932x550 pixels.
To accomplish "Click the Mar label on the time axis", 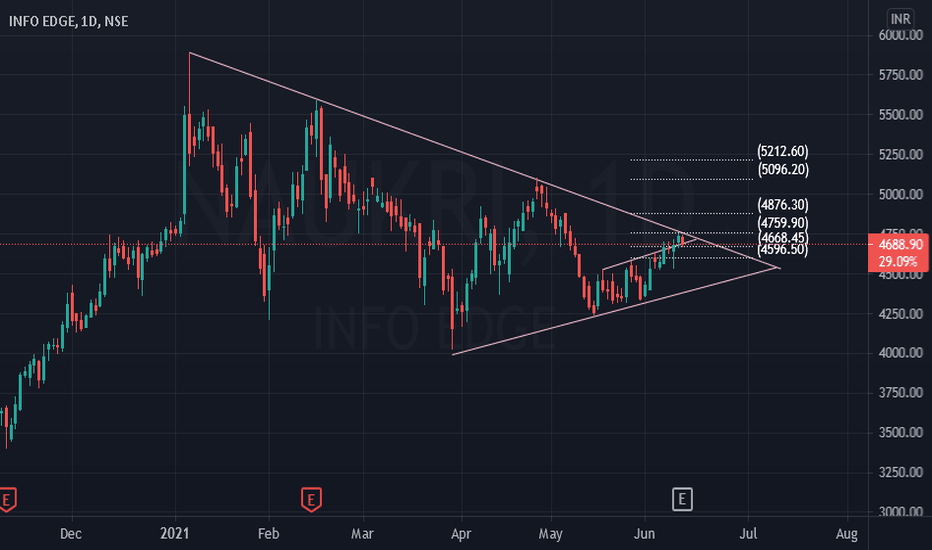I will [362, 534].
